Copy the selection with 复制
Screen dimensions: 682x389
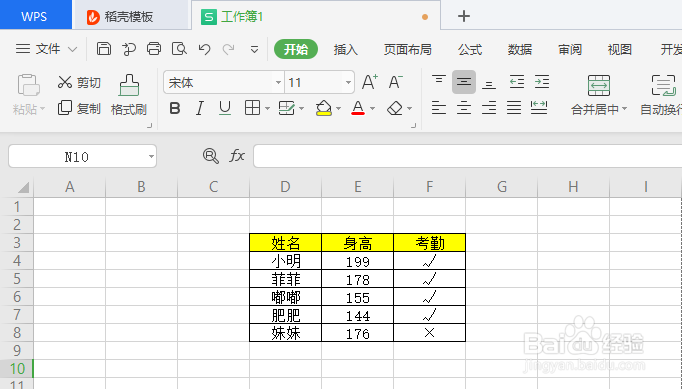79,107
